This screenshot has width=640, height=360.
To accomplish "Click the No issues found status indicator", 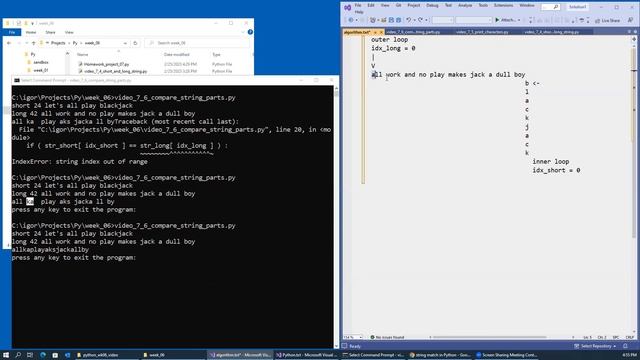I will [x=387, y=337].
